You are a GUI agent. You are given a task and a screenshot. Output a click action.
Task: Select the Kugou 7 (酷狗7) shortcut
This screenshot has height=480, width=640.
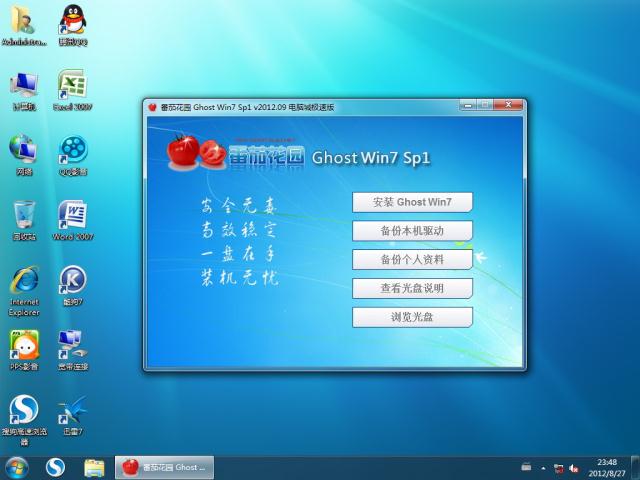point(73,285)
